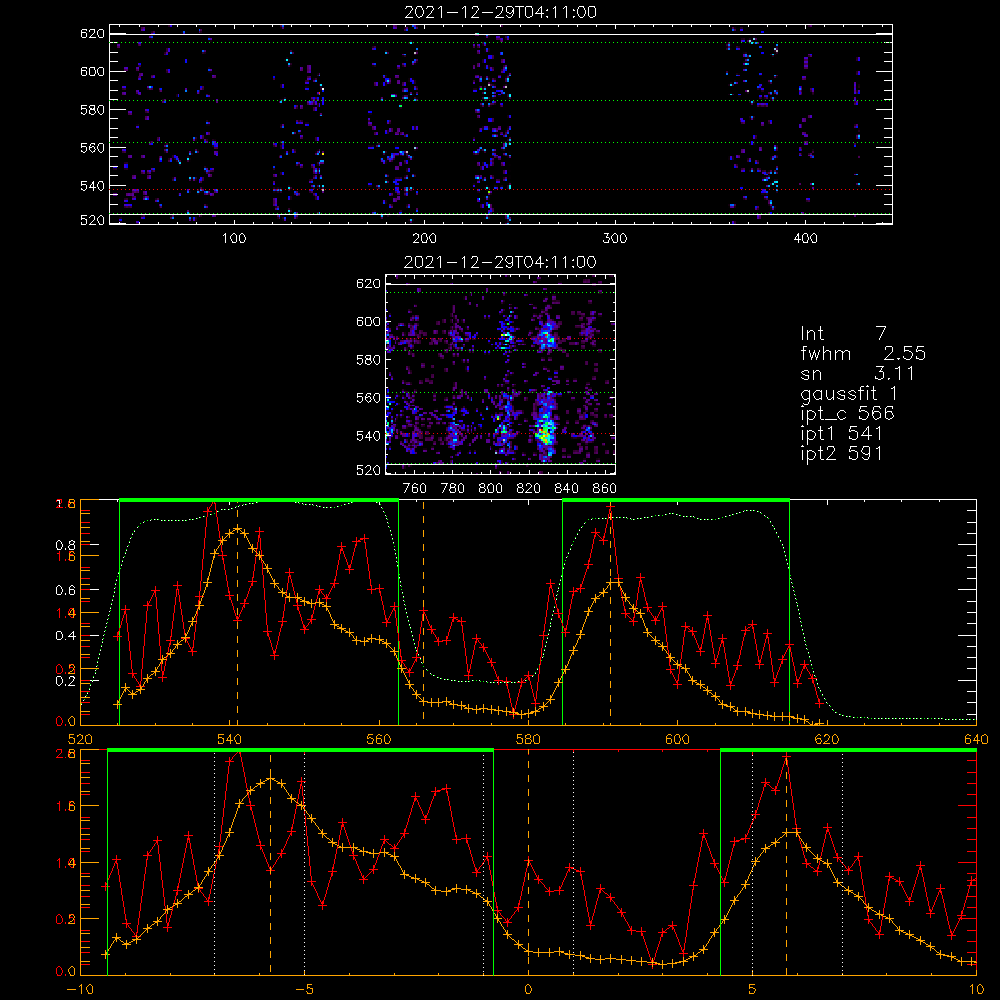Screen dimensions: 1000x1000
Task: Select the 'fwhm 2.55' readout value
Action: pyautogui.click(x=904, y=353)
